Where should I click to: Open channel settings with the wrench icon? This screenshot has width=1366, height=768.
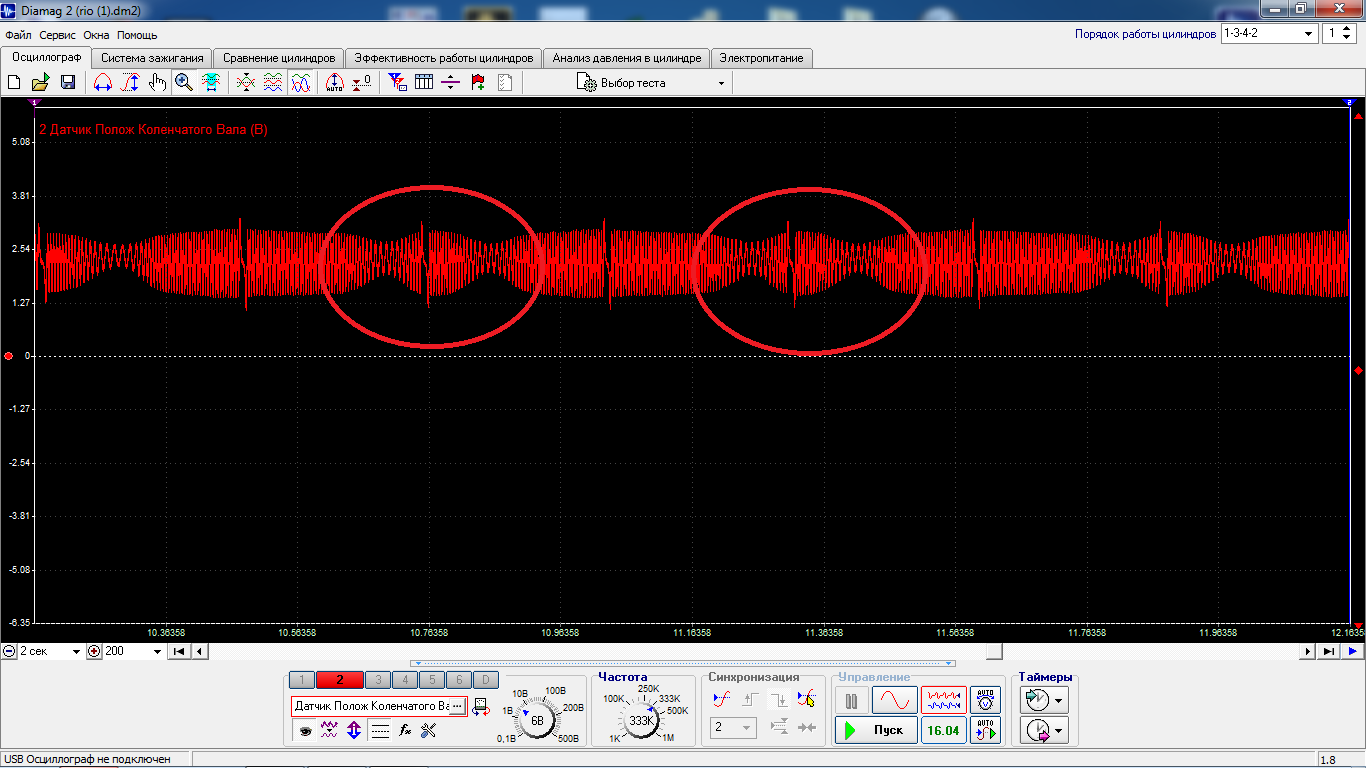pyautogui.click(x=430, y=731)
